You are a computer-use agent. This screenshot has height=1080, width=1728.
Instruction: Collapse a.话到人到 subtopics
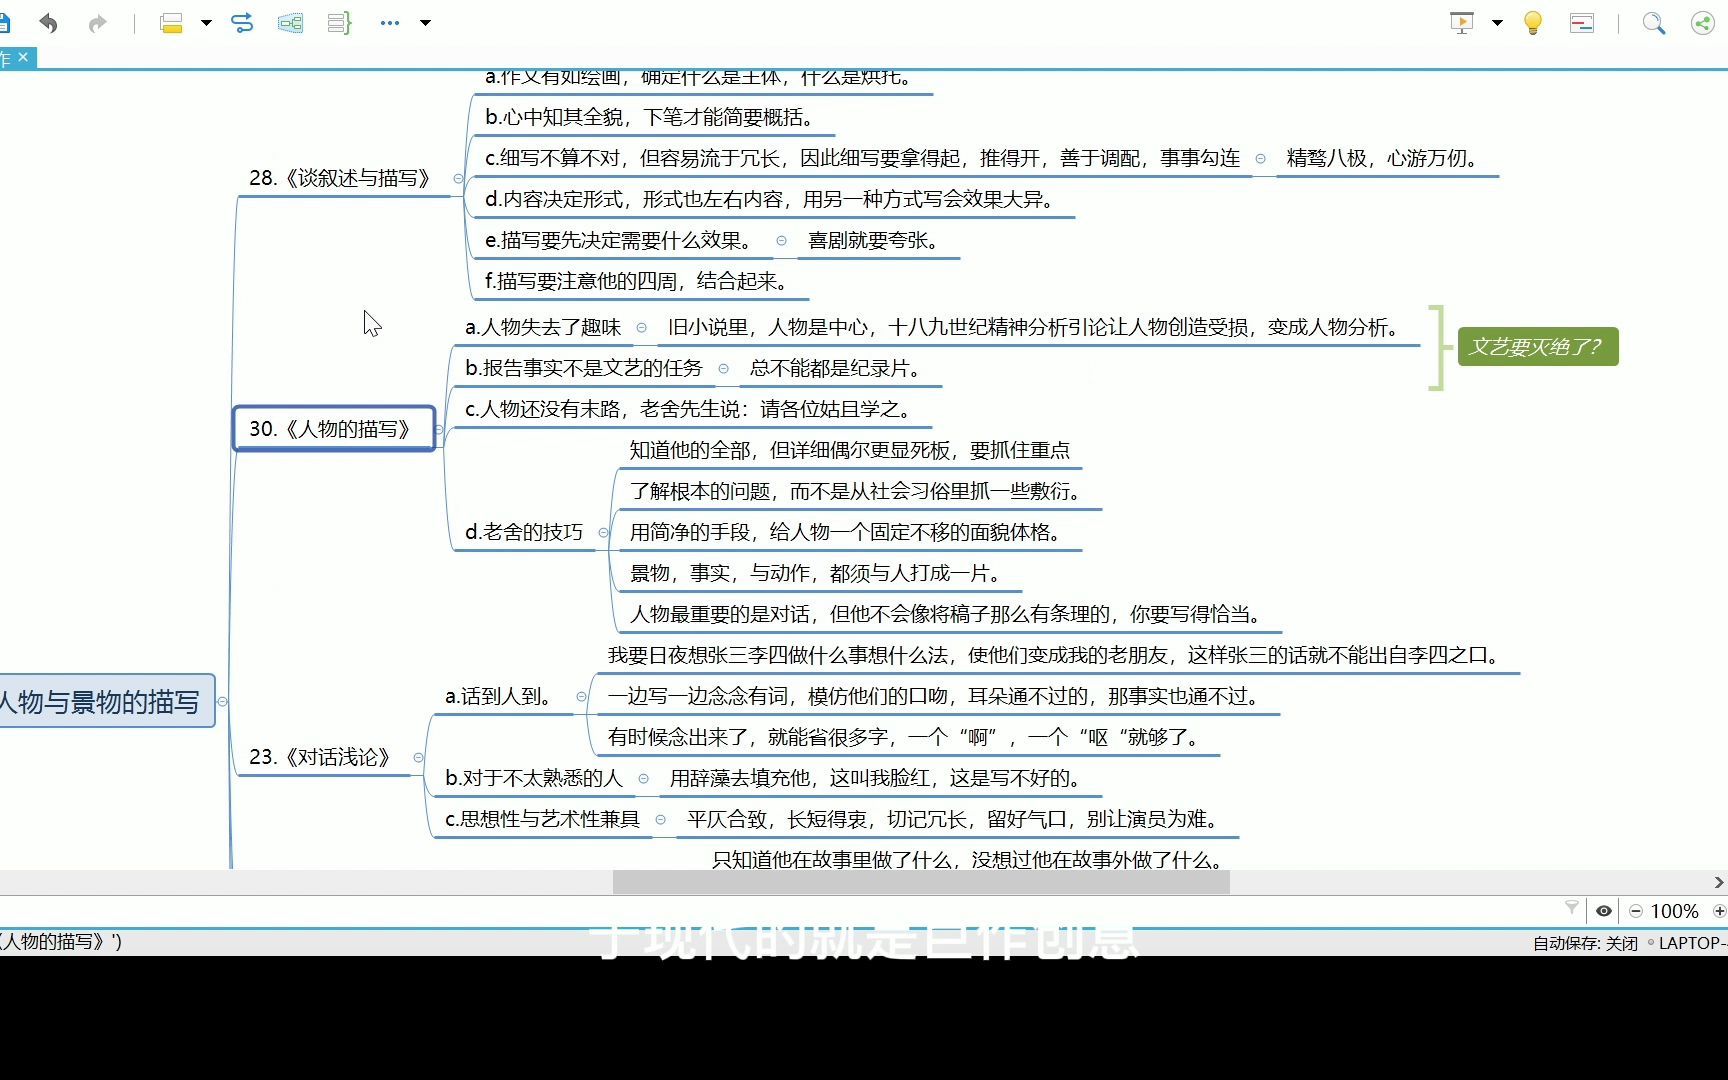click(x=581, y=696)
